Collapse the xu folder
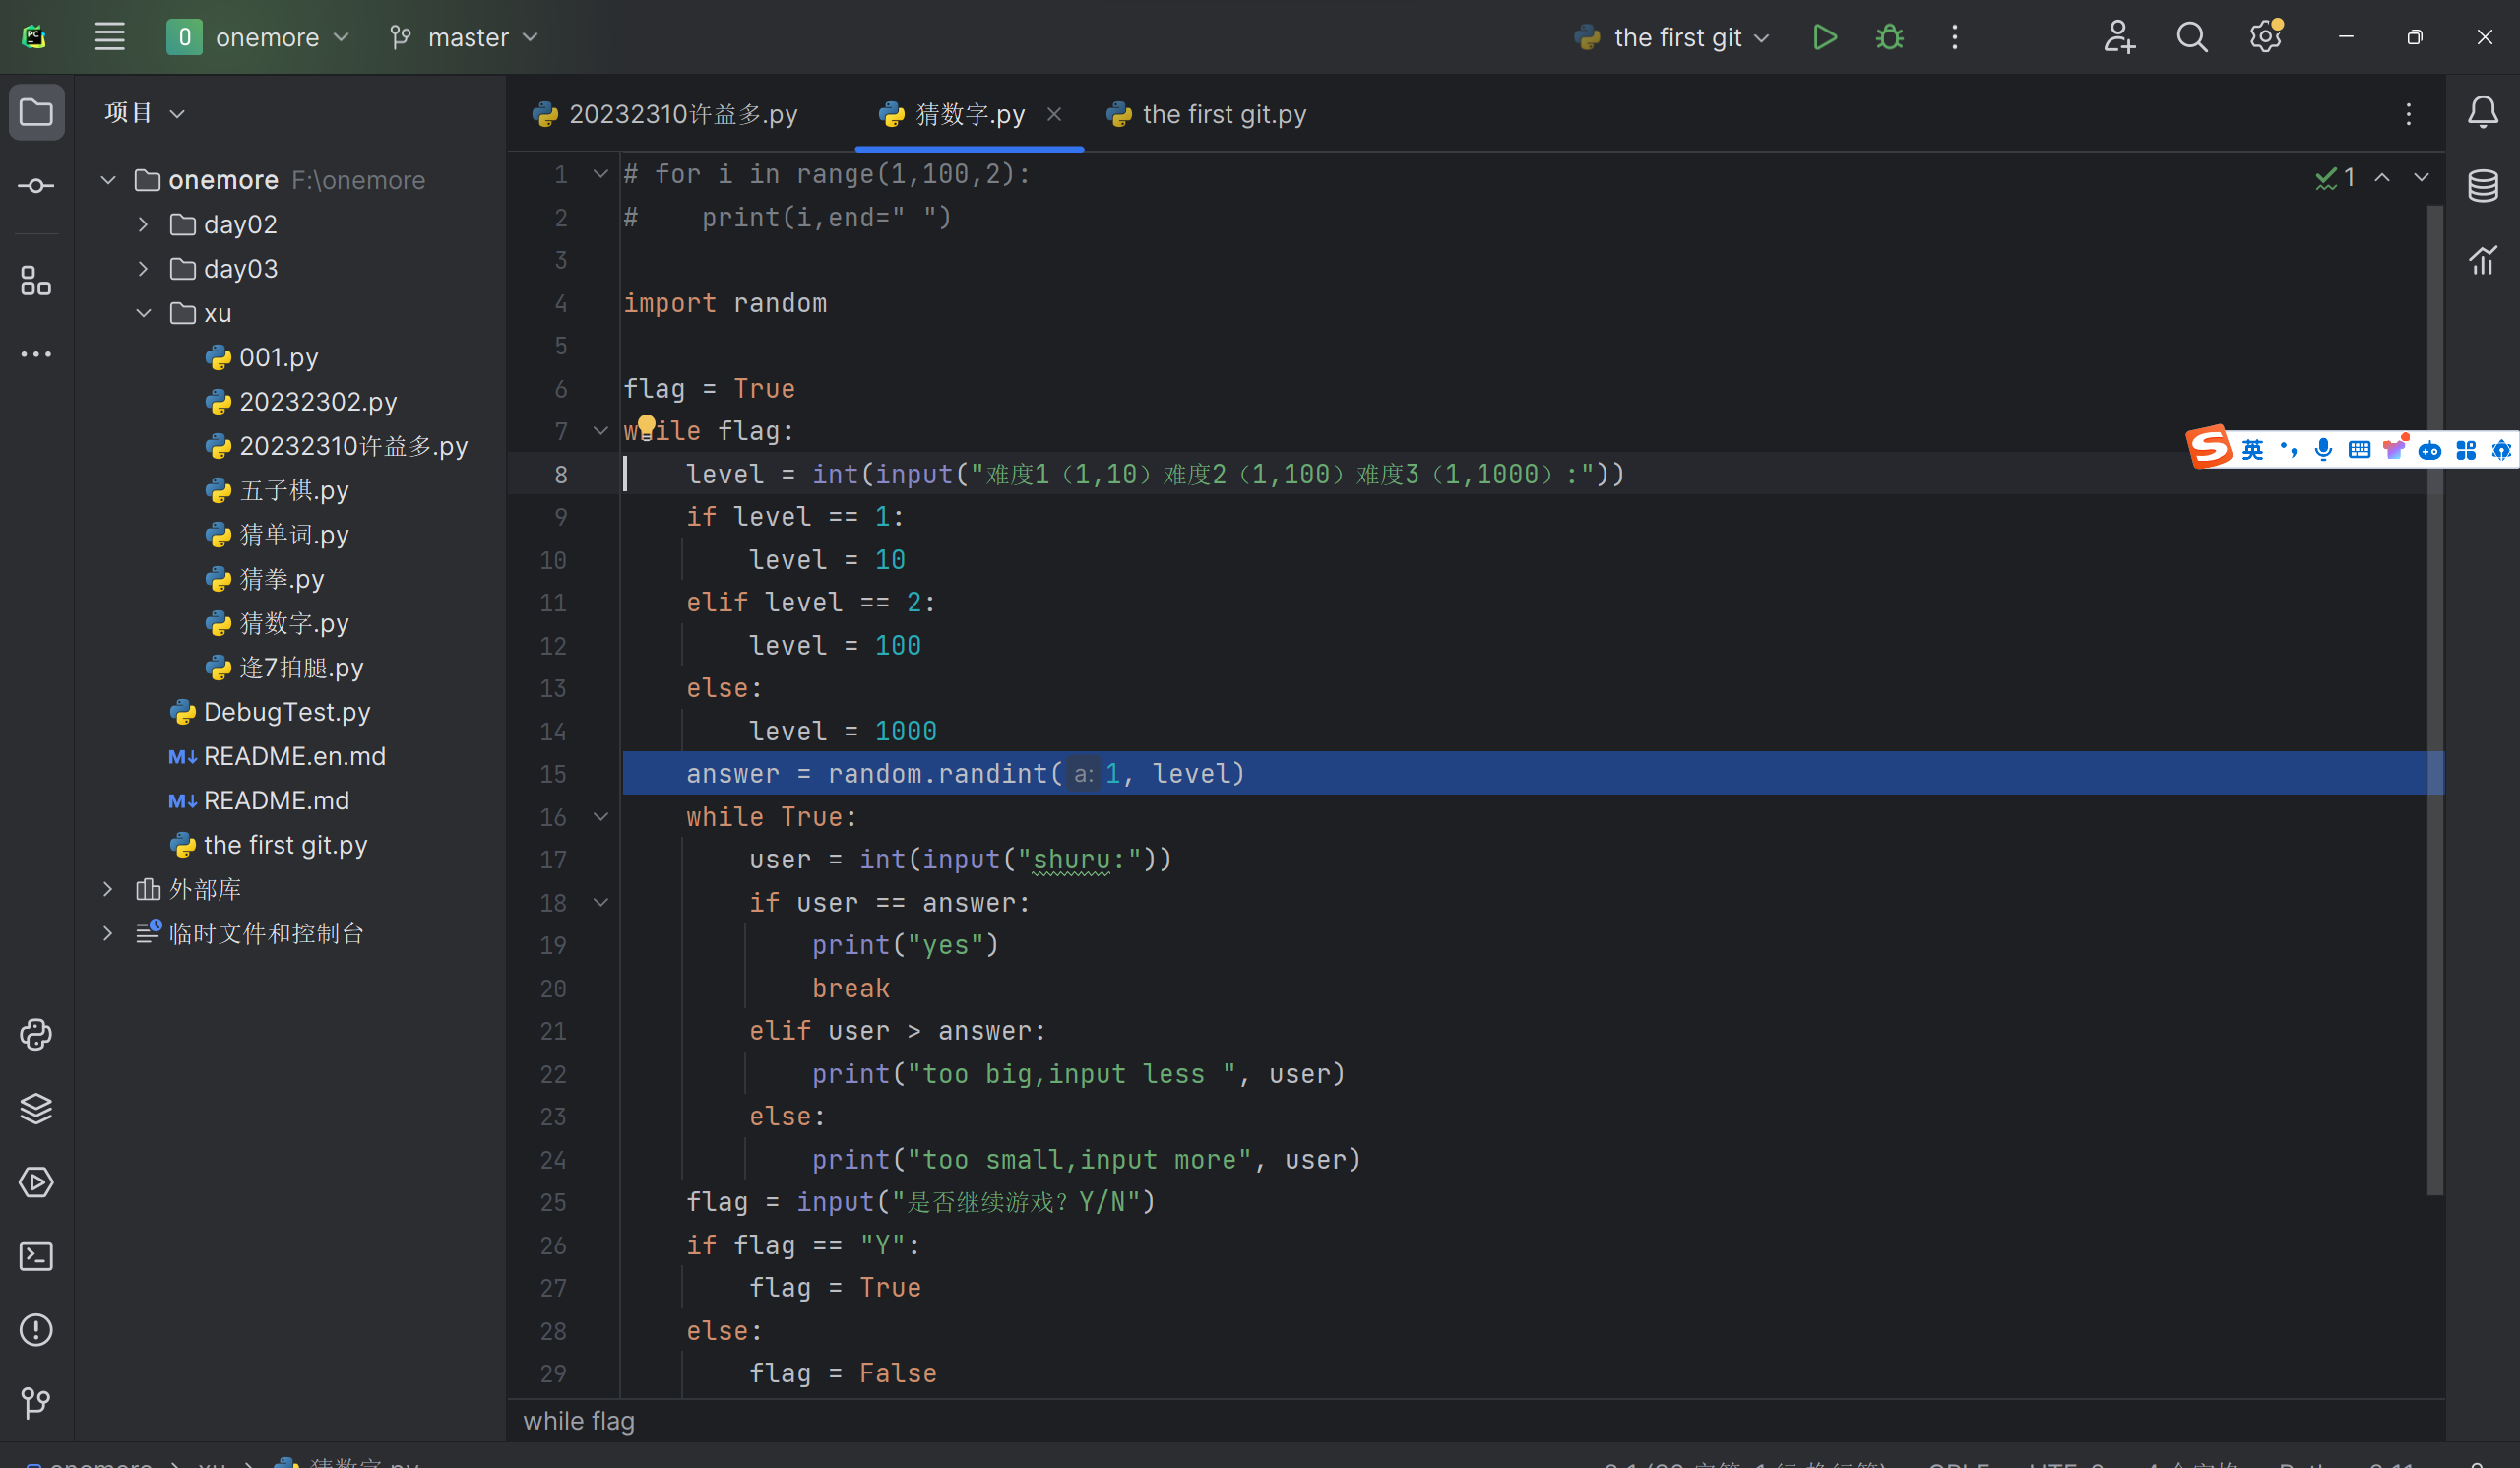The width and height of the screenshot is (2520, 1468). (x=143, y=313)
